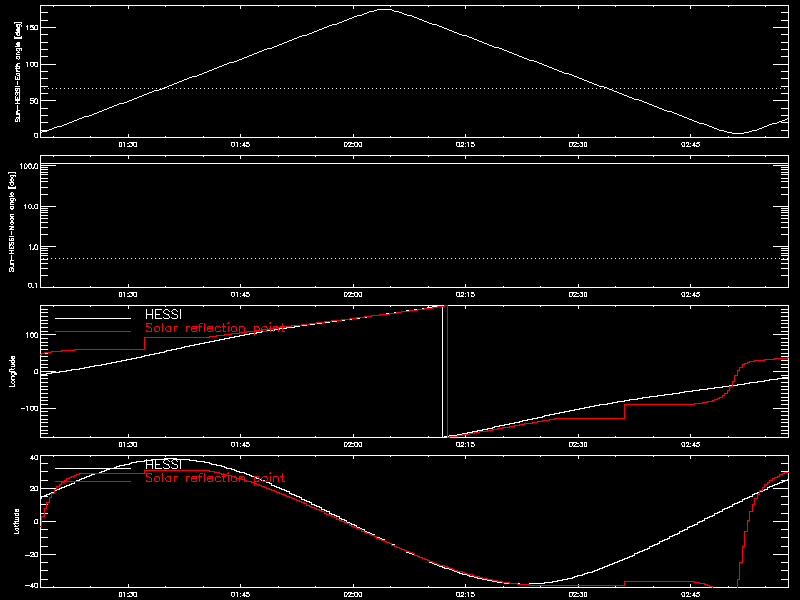Click the "100.0" tick on Sun-HESSI-Noon axis
Screen dimensions: 800x600
[29, 166]
